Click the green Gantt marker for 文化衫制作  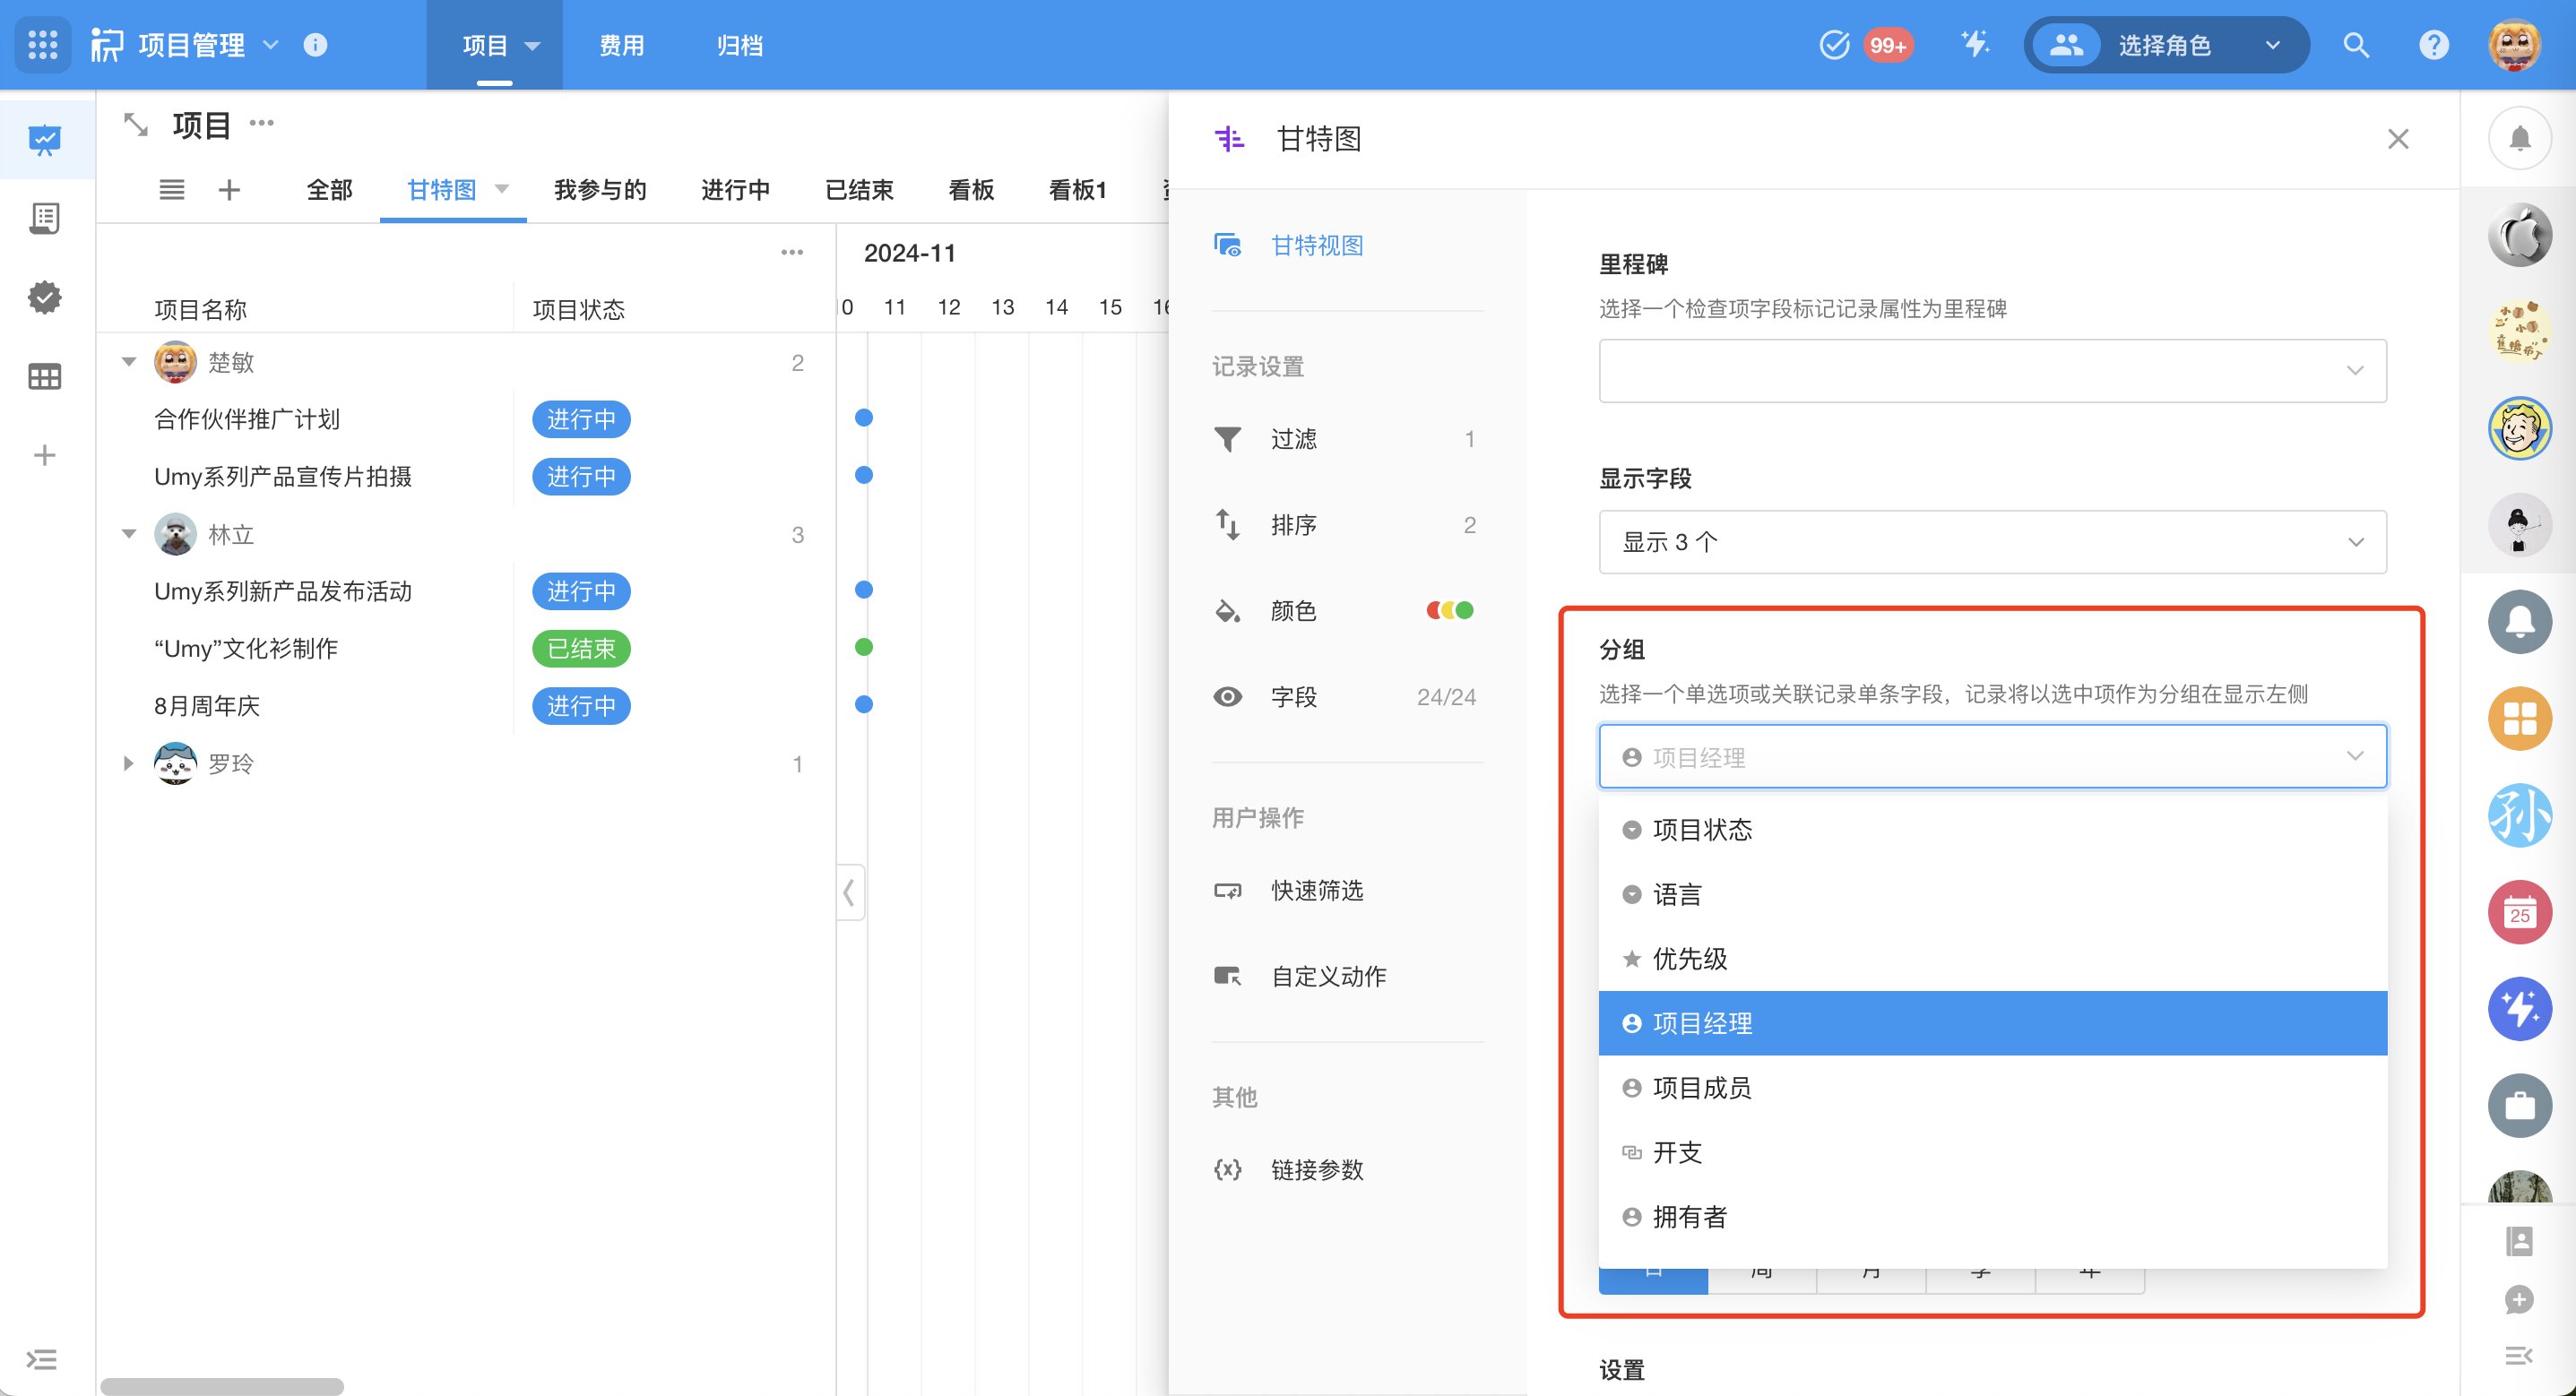(x=864, y=647)
